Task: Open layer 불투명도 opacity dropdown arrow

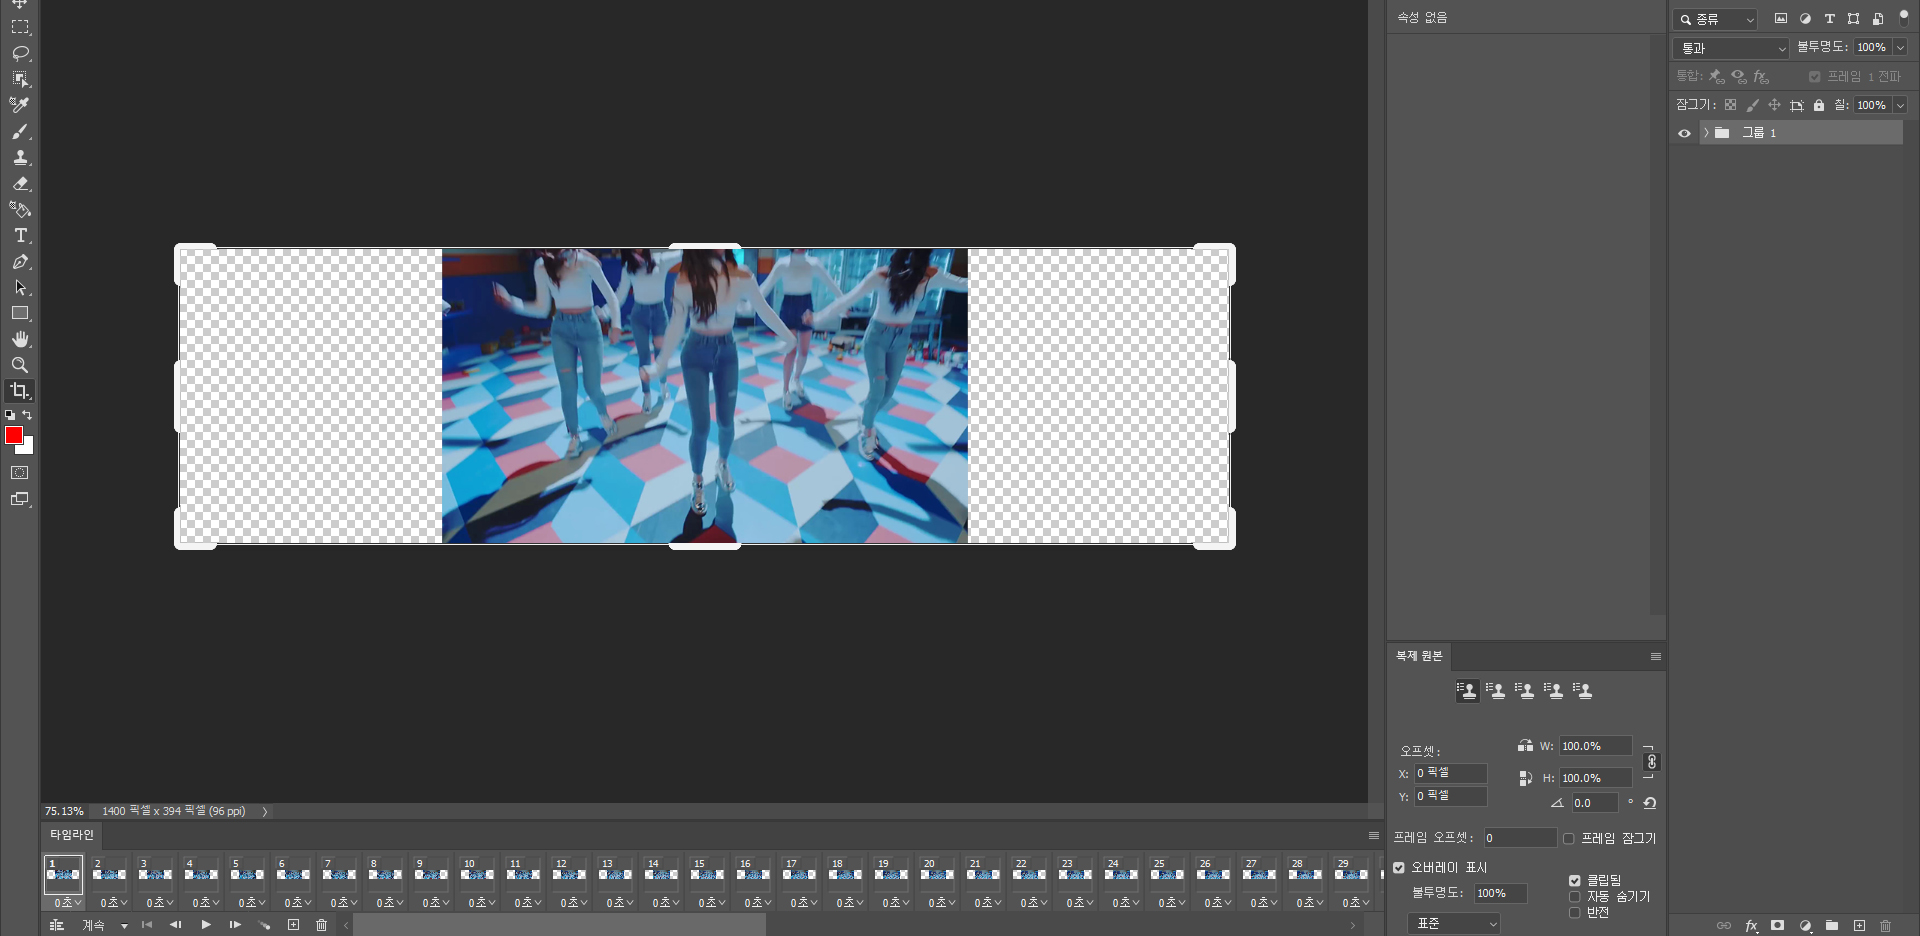Action: pyautogui.click(x=1900, y=47)
